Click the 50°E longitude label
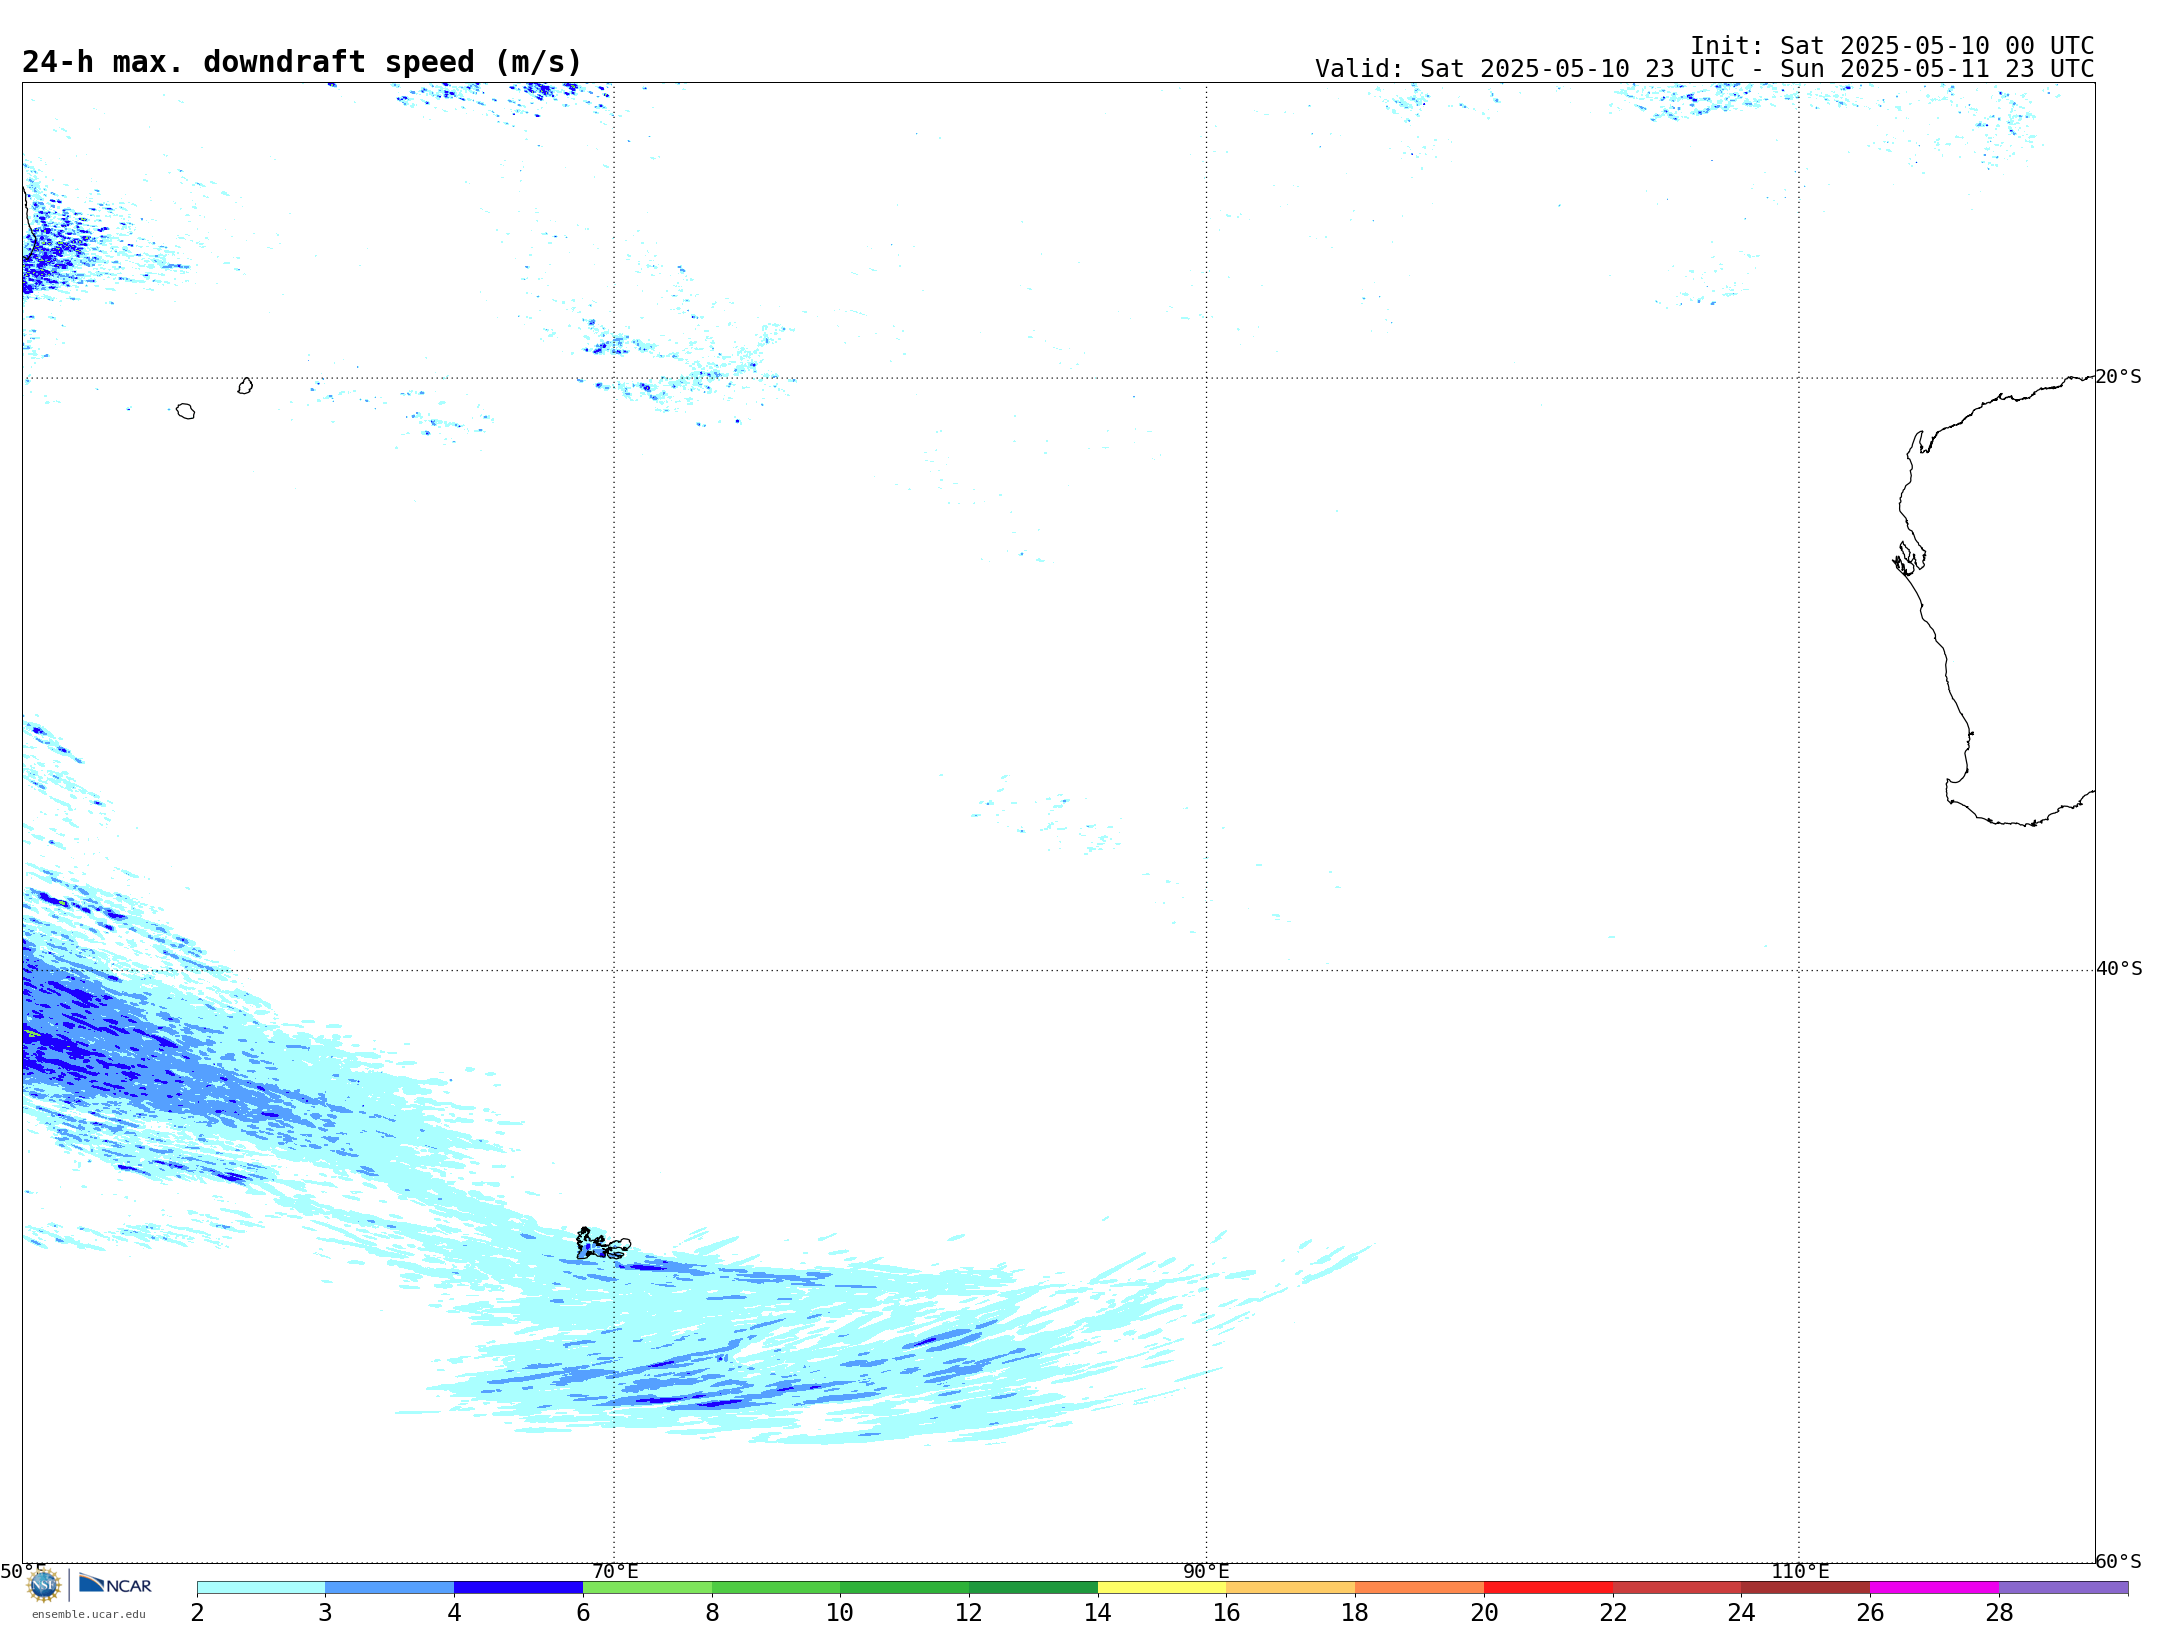The height and width of the screenshot is (1626, 2160). tap(23, 1572)
